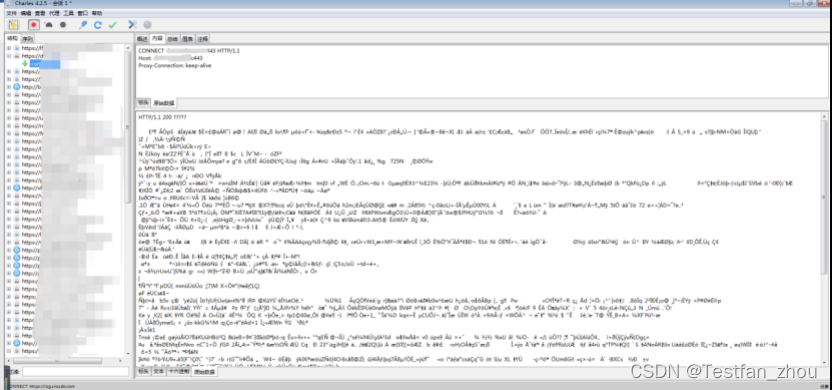832x390 pixels.
Task: Repeat the selected request with the blue arrow
Action: pyautogui.click(x=98, y=24)
